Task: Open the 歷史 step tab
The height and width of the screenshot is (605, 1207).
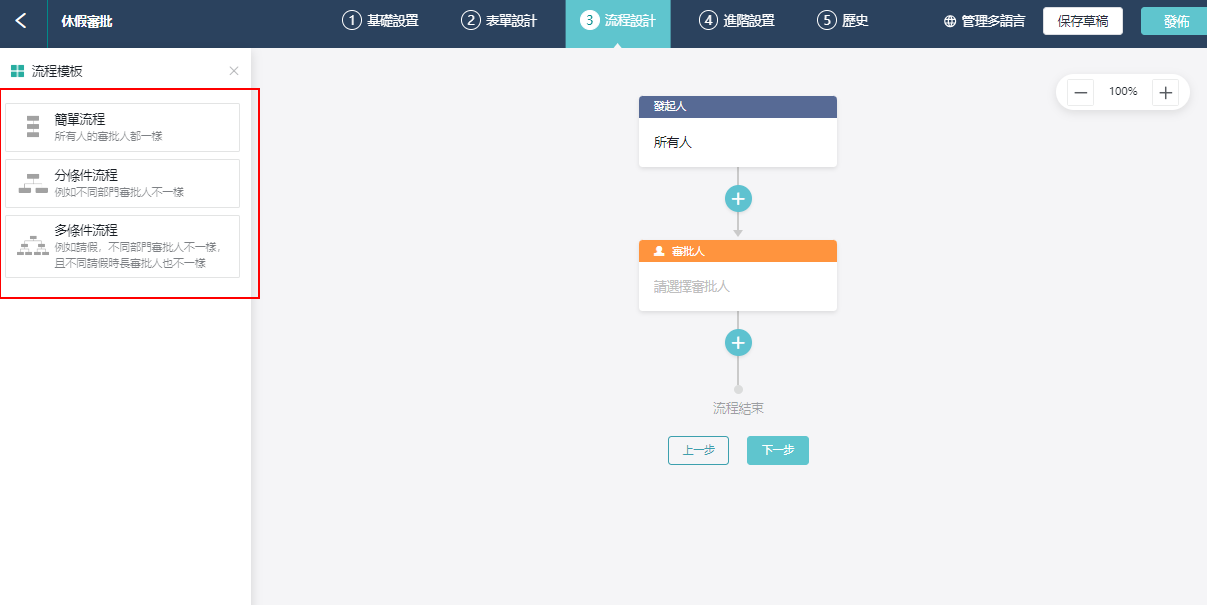Action: (x=842, y=21)
